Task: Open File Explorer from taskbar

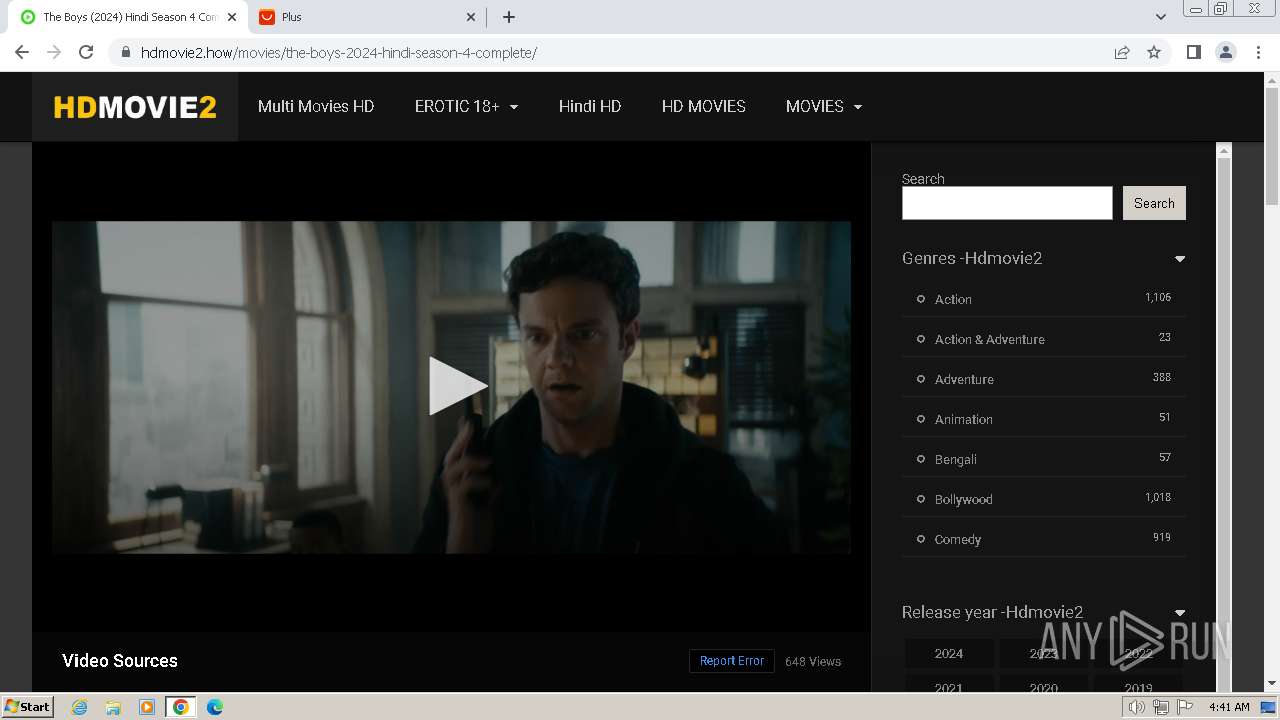Action: 113,707
